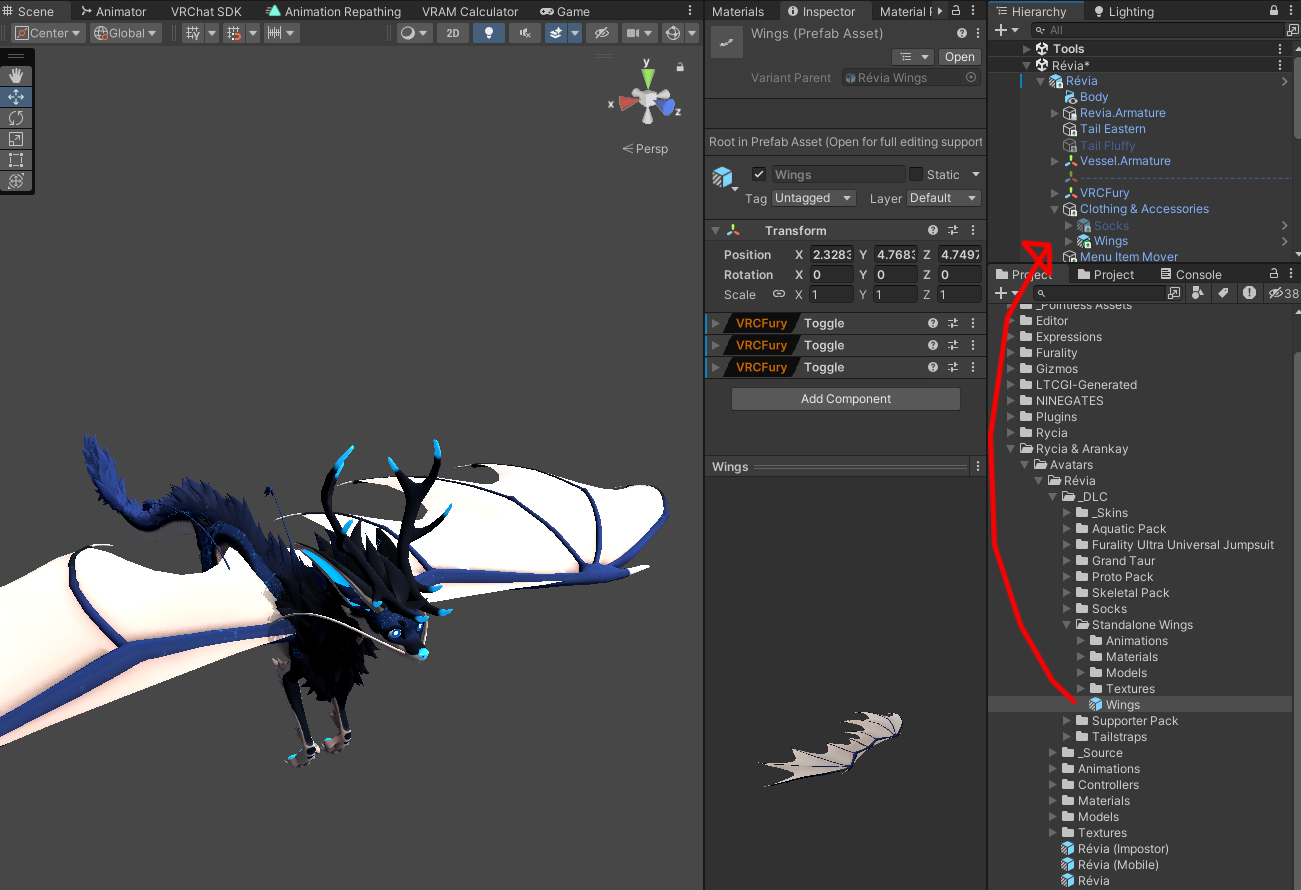The width and height of the screenshot is (1301, 890).
Task: Toggle the Scene view gizmo lock
Action: (x=680, y=67)
